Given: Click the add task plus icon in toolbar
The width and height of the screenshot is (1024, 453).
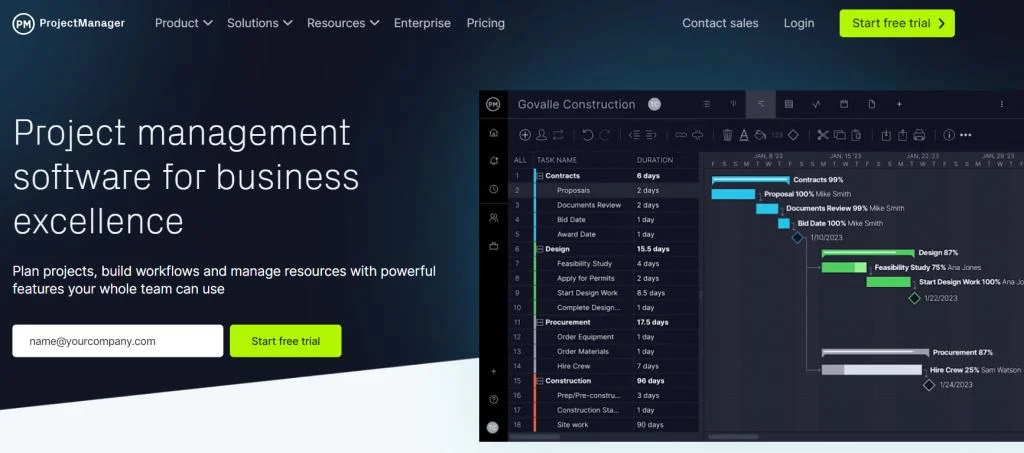Looking at the screenshot, I should pyautogui.click(x=524, y=135).
